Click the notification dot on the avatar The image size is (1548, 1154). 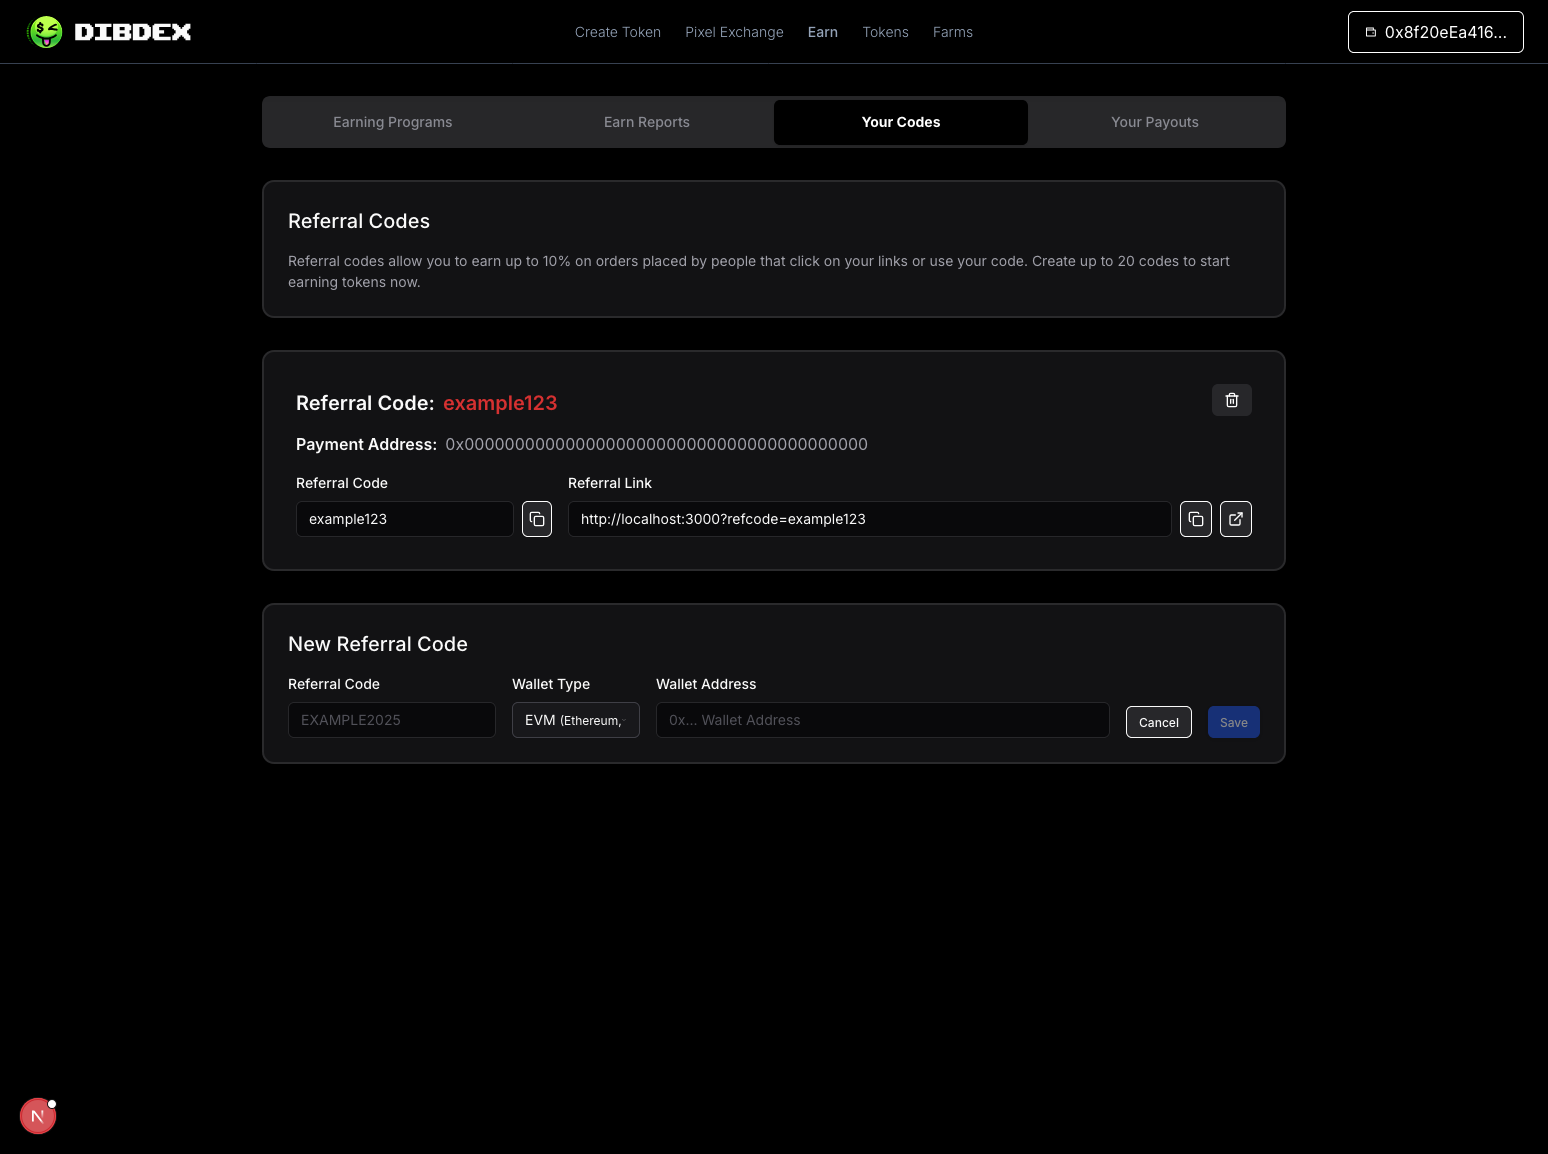[x=52, y=1102]
